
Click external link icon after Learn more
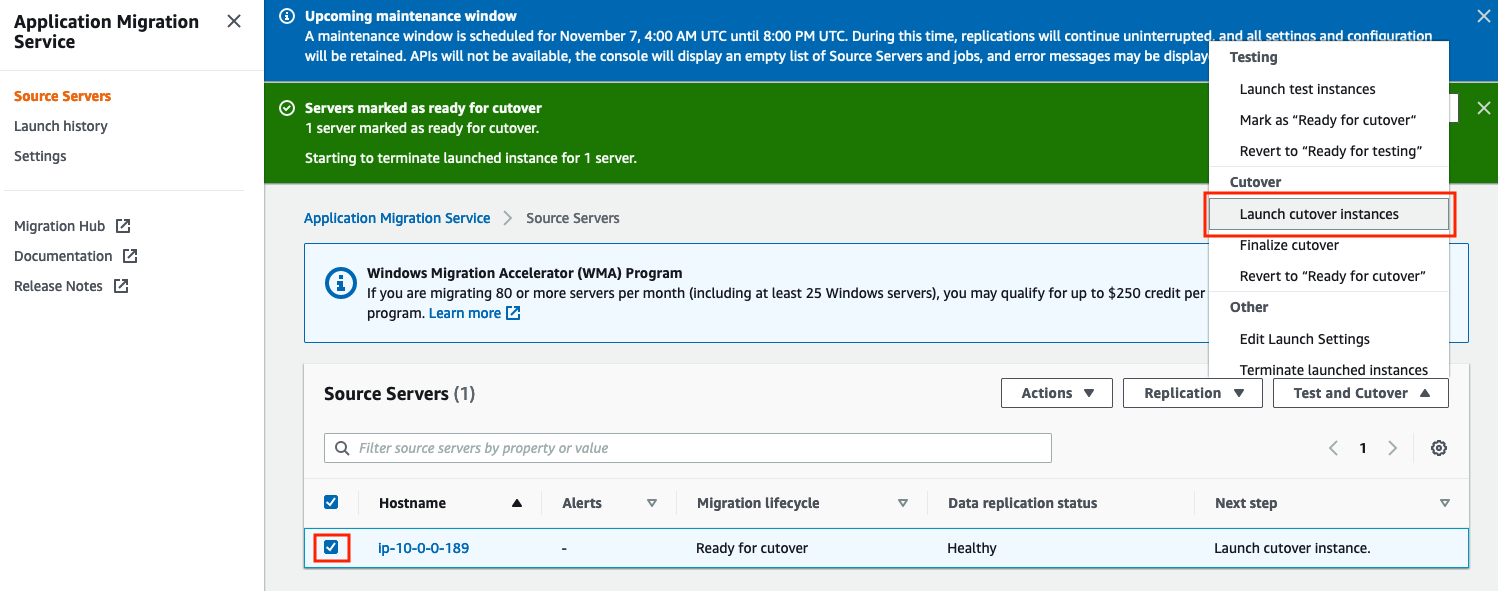click(x=513, y=313)
